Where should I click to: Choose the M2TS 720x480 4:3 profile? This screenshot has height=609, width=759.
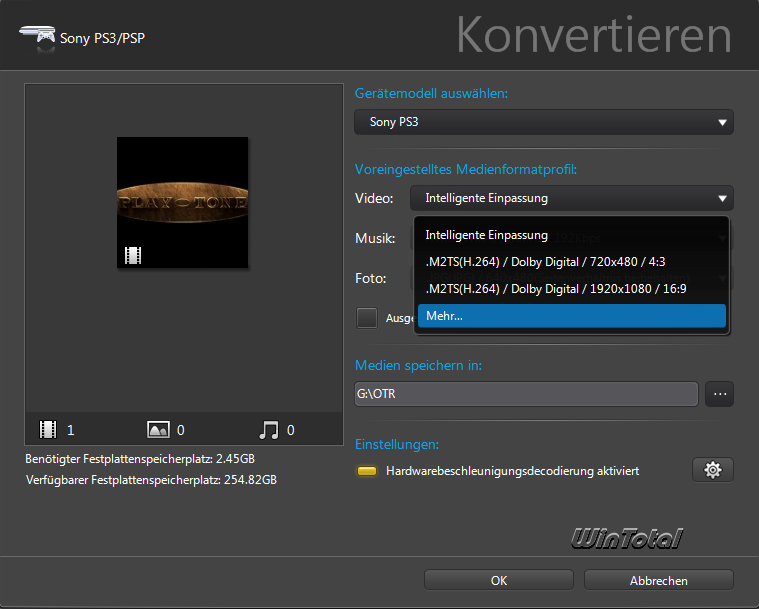572,262
